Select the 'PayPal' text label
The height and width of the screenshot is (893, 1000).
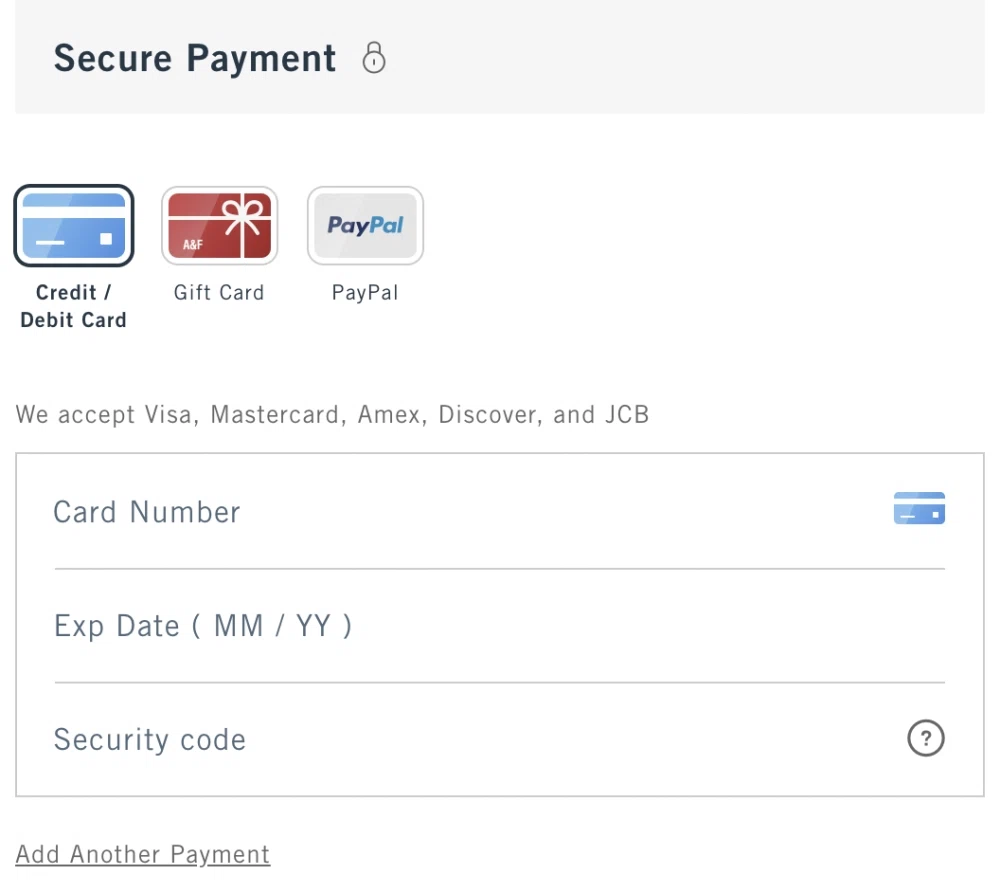click(x=365, y=293)
